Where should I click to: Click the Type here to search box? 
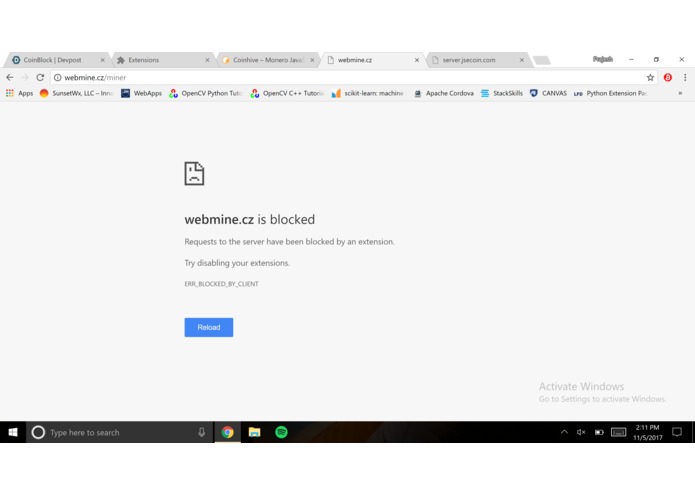point(120,432)
